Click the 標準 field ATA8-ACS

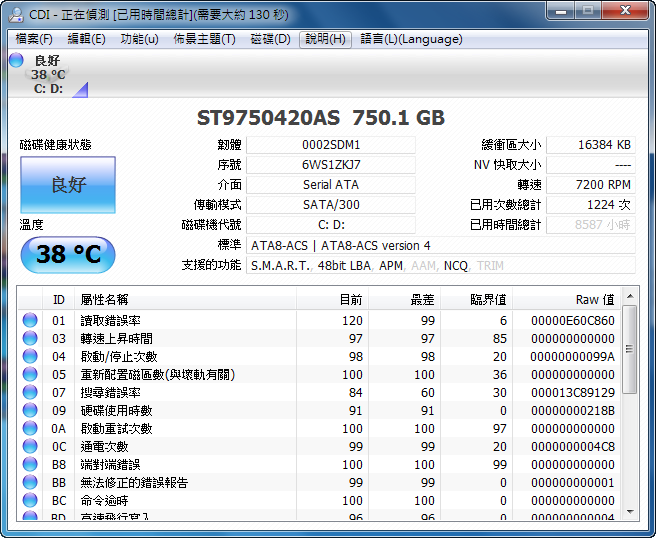[x=441, y=246]
